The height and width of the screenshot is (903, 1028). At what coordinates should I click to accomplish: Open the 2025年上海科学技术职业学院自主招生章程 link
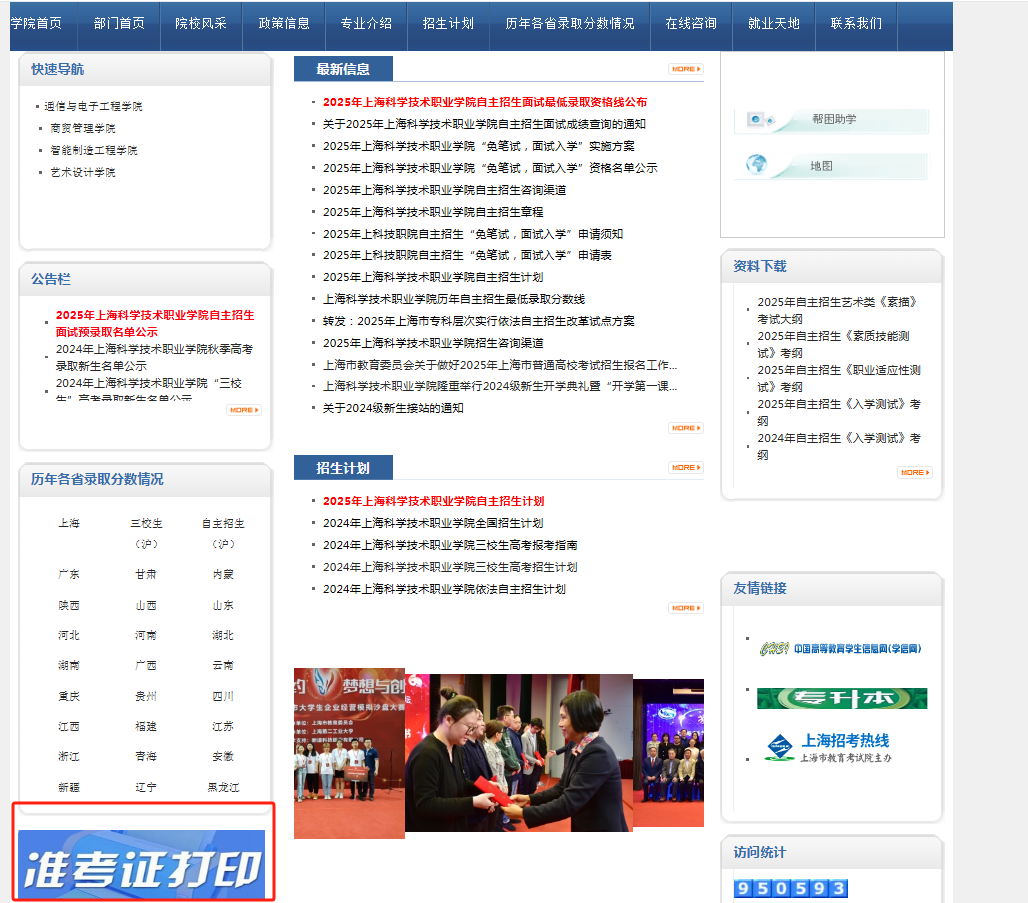pyautogui.click(x=433, y=212)
